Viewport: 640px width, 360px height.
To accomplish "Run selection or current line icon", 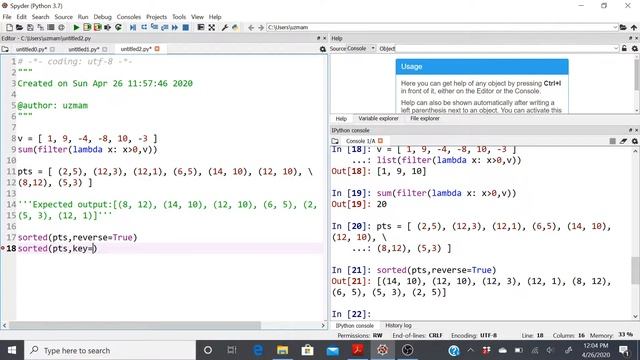I will [108, 27].
